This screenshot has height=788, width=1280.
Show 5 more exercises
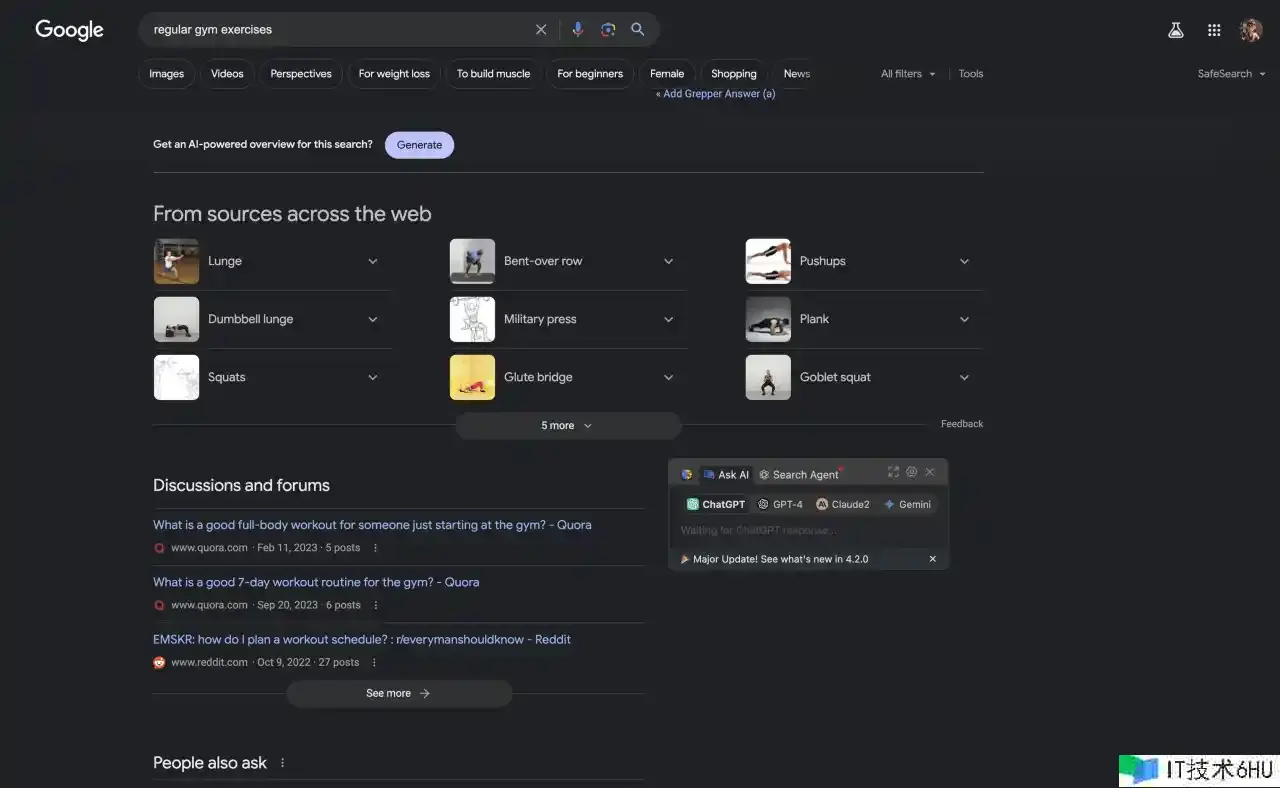(x=567, y=426)
